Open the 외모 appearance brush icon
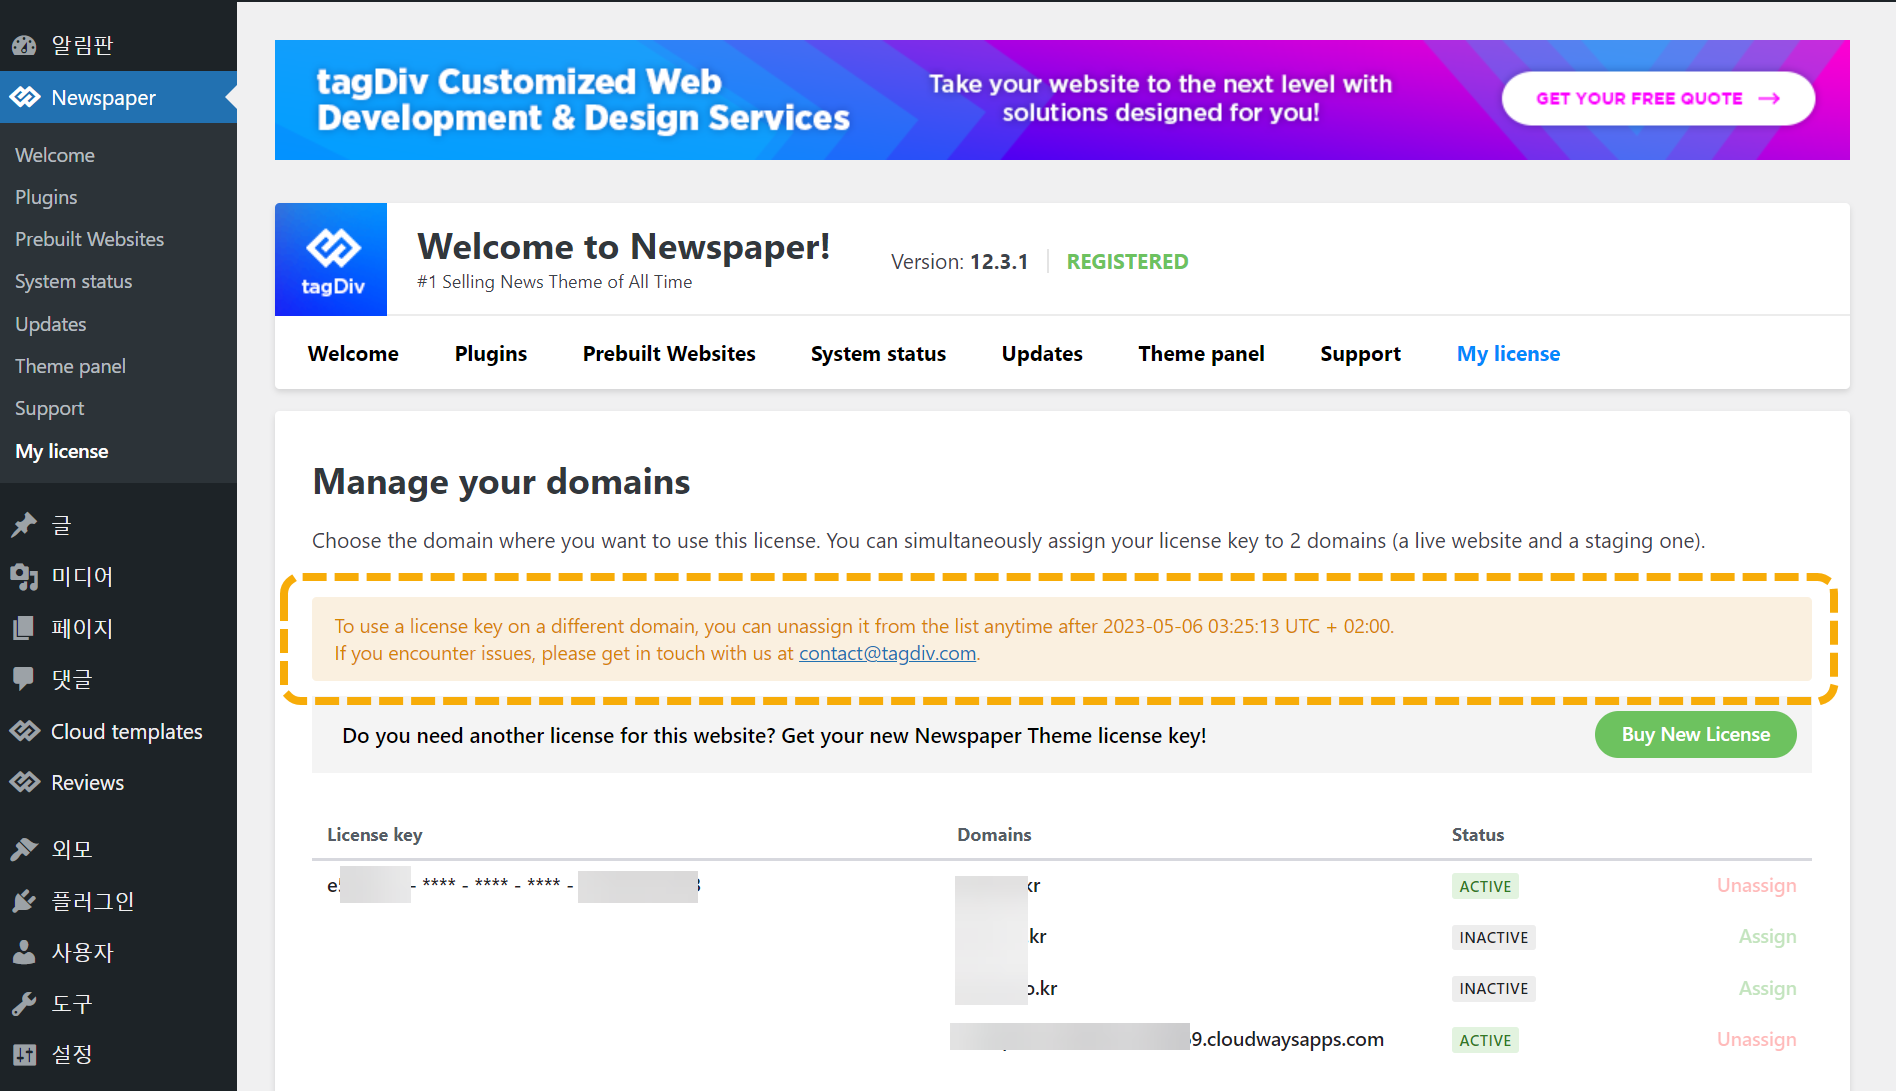The height and width of the screenshot is (1091, 1896). tap(24, 849)
